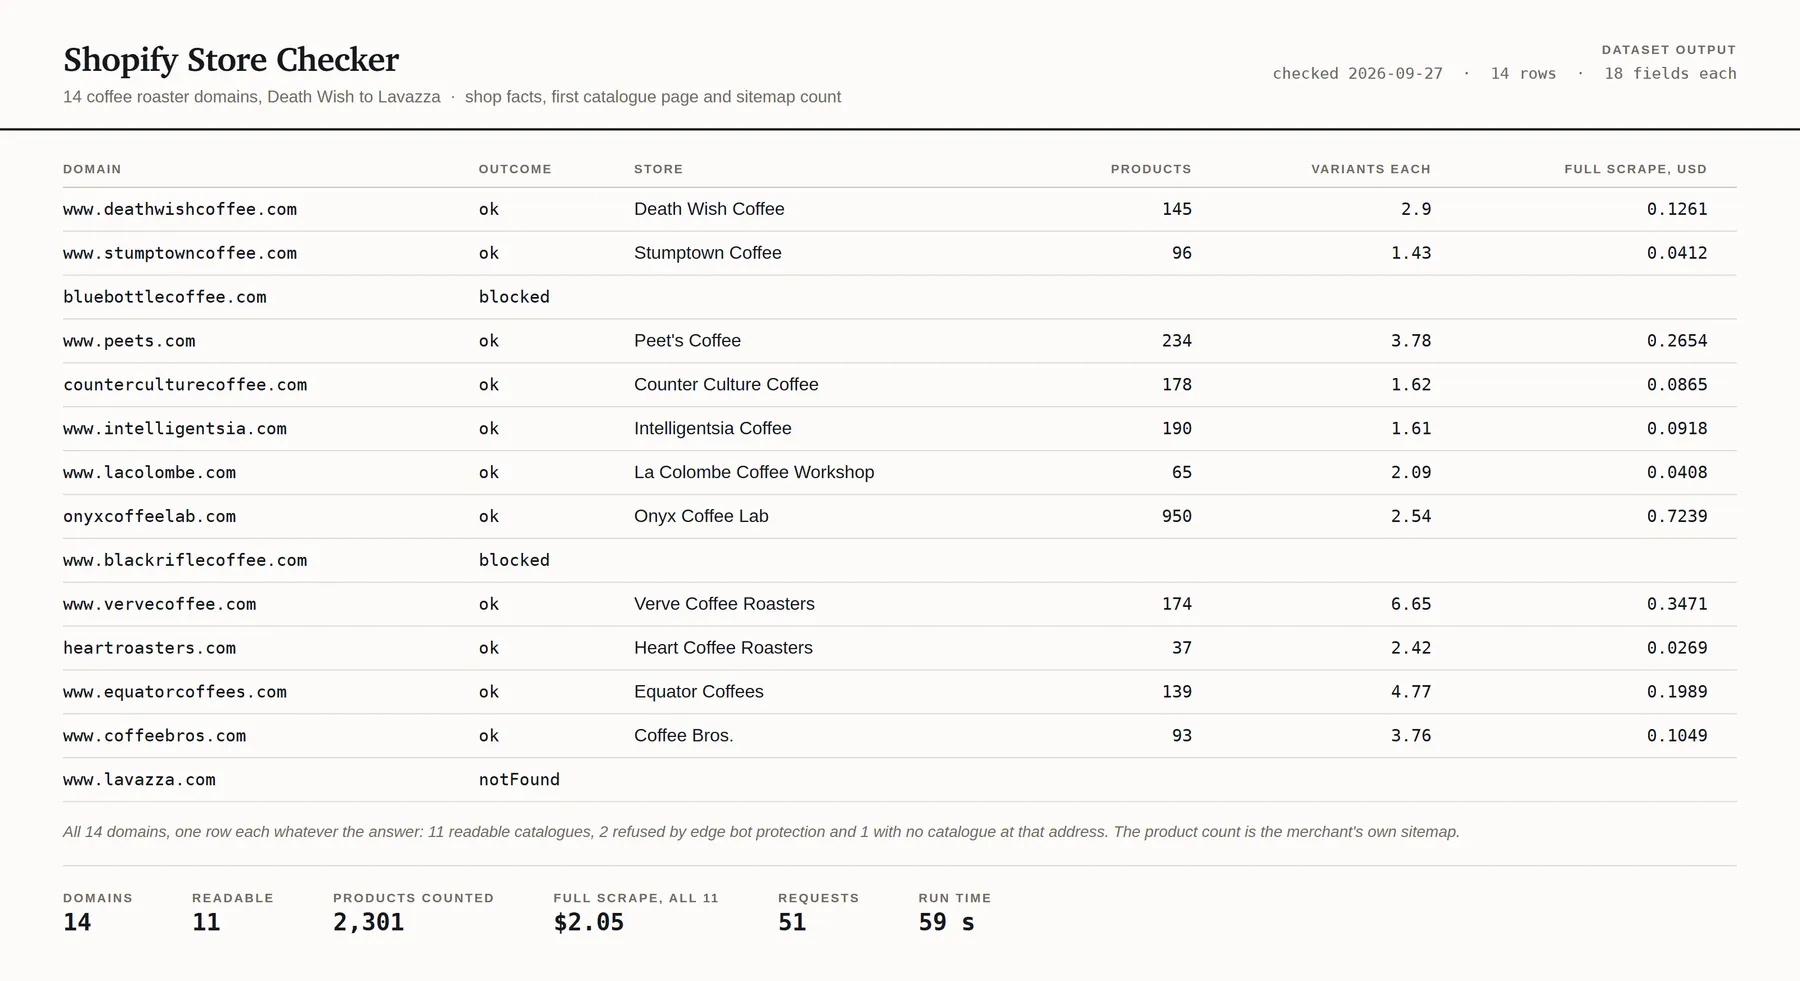Click the DOMAINS total of 14

coord(77,923)
